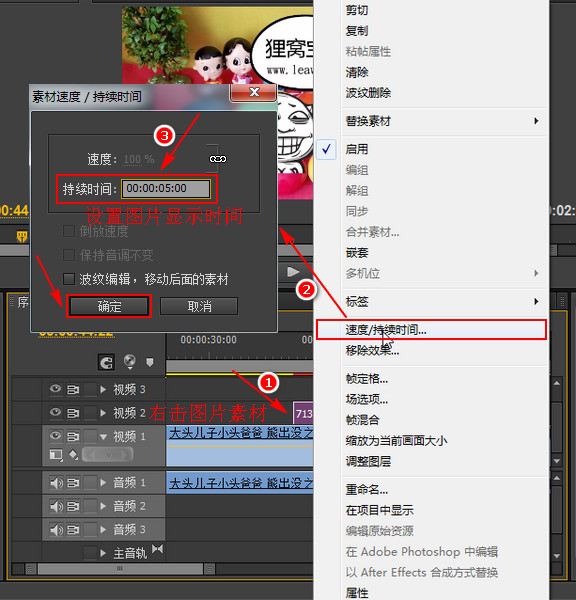Screen dimensions: 576x600
Task: Toggle the snap magnet icon in timeline
Action: pos(106,362)
